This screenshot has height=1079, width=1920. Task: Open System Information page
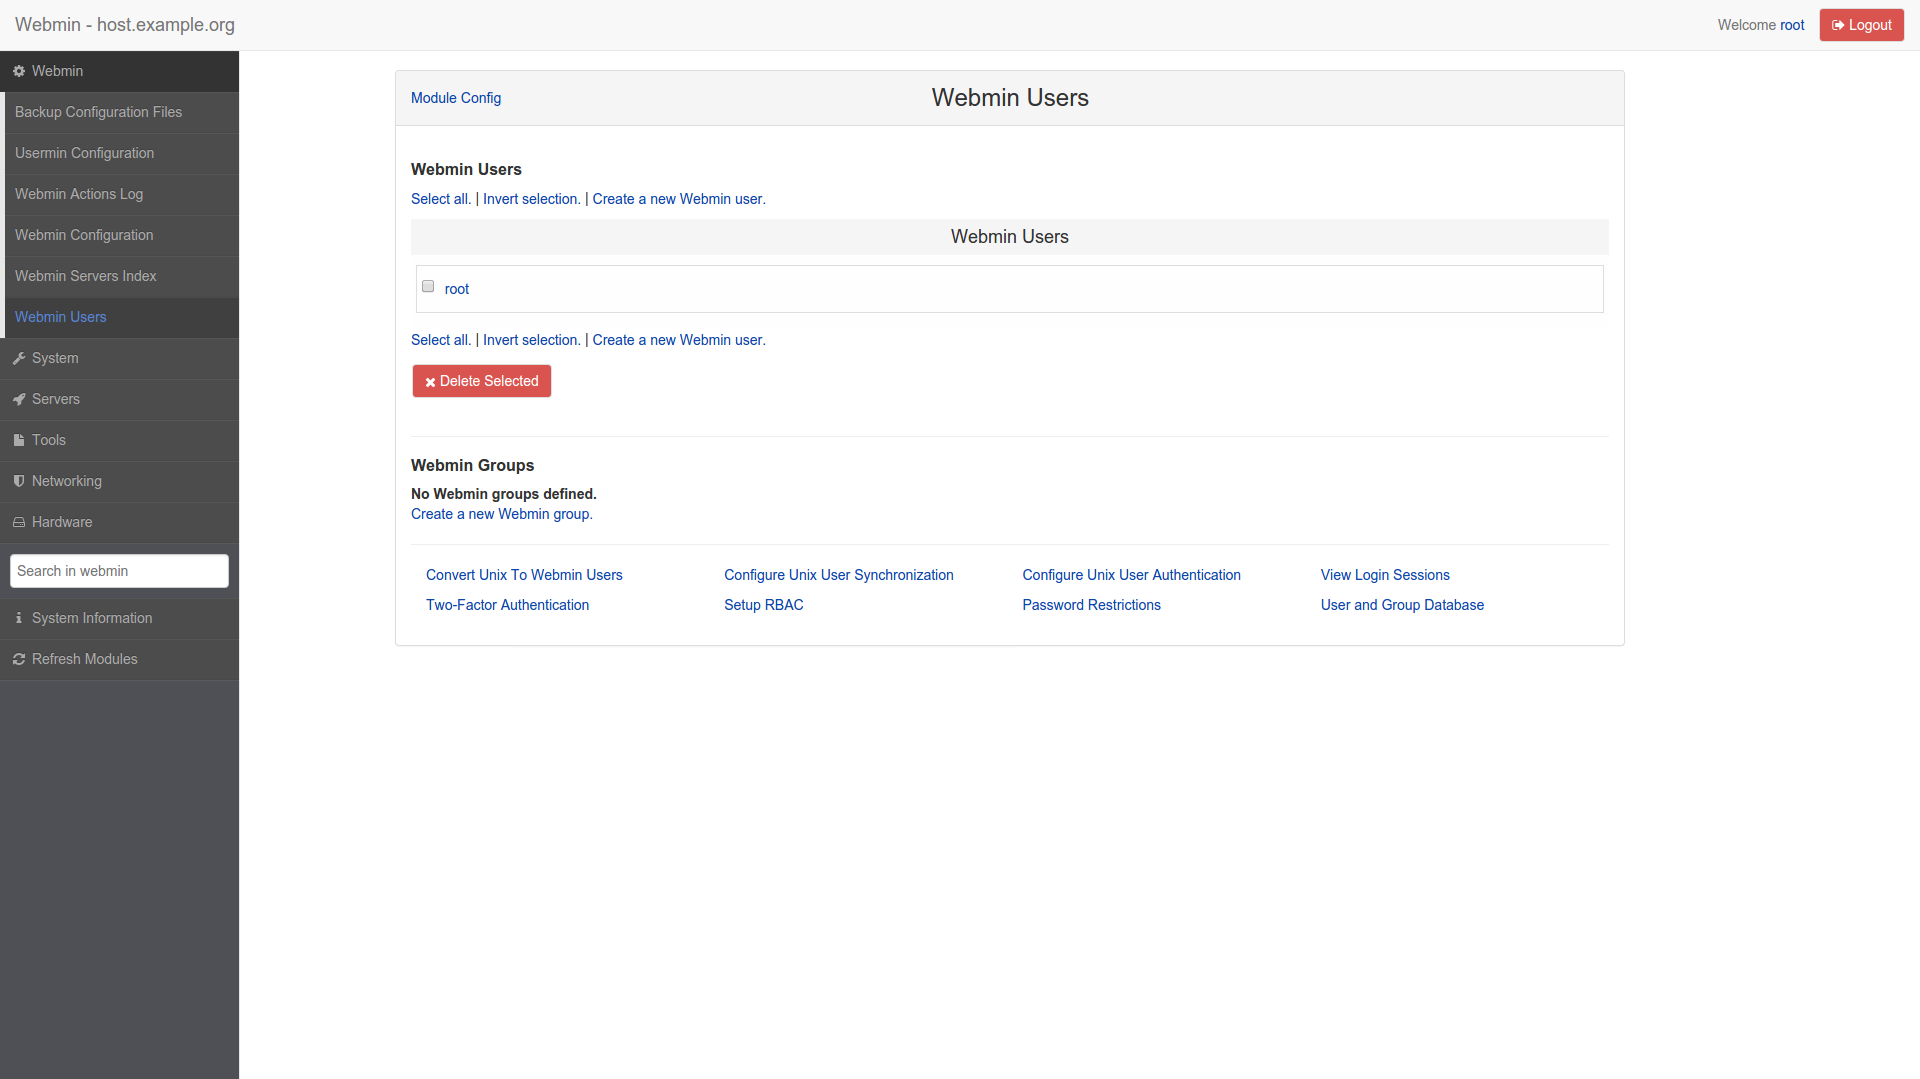click(x=120, y=618)
